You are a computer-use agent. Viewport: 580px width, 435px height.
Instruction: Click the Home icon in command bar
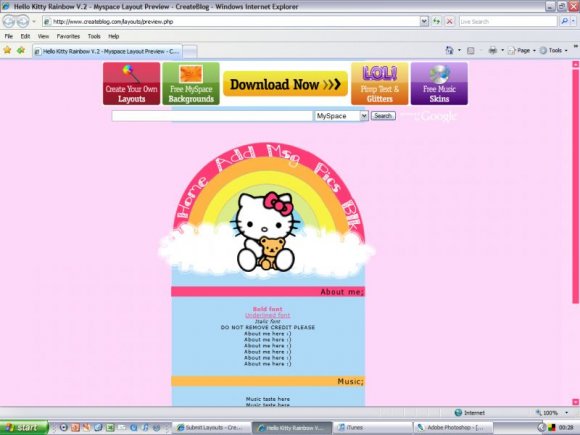pyautogui.click(x=449, y=50)
